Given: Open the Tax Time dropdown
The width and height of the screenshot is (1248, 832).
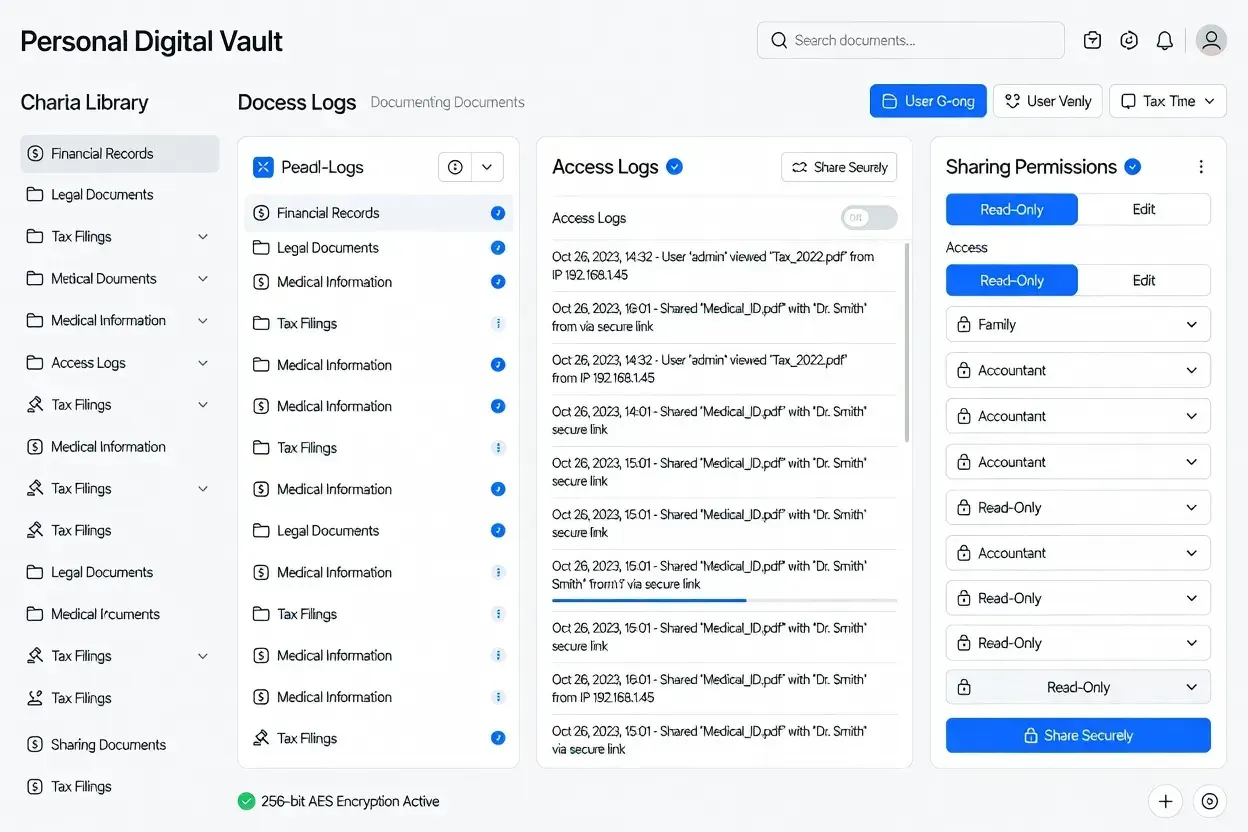Looking at the screenshot, I should (1168, 101).
